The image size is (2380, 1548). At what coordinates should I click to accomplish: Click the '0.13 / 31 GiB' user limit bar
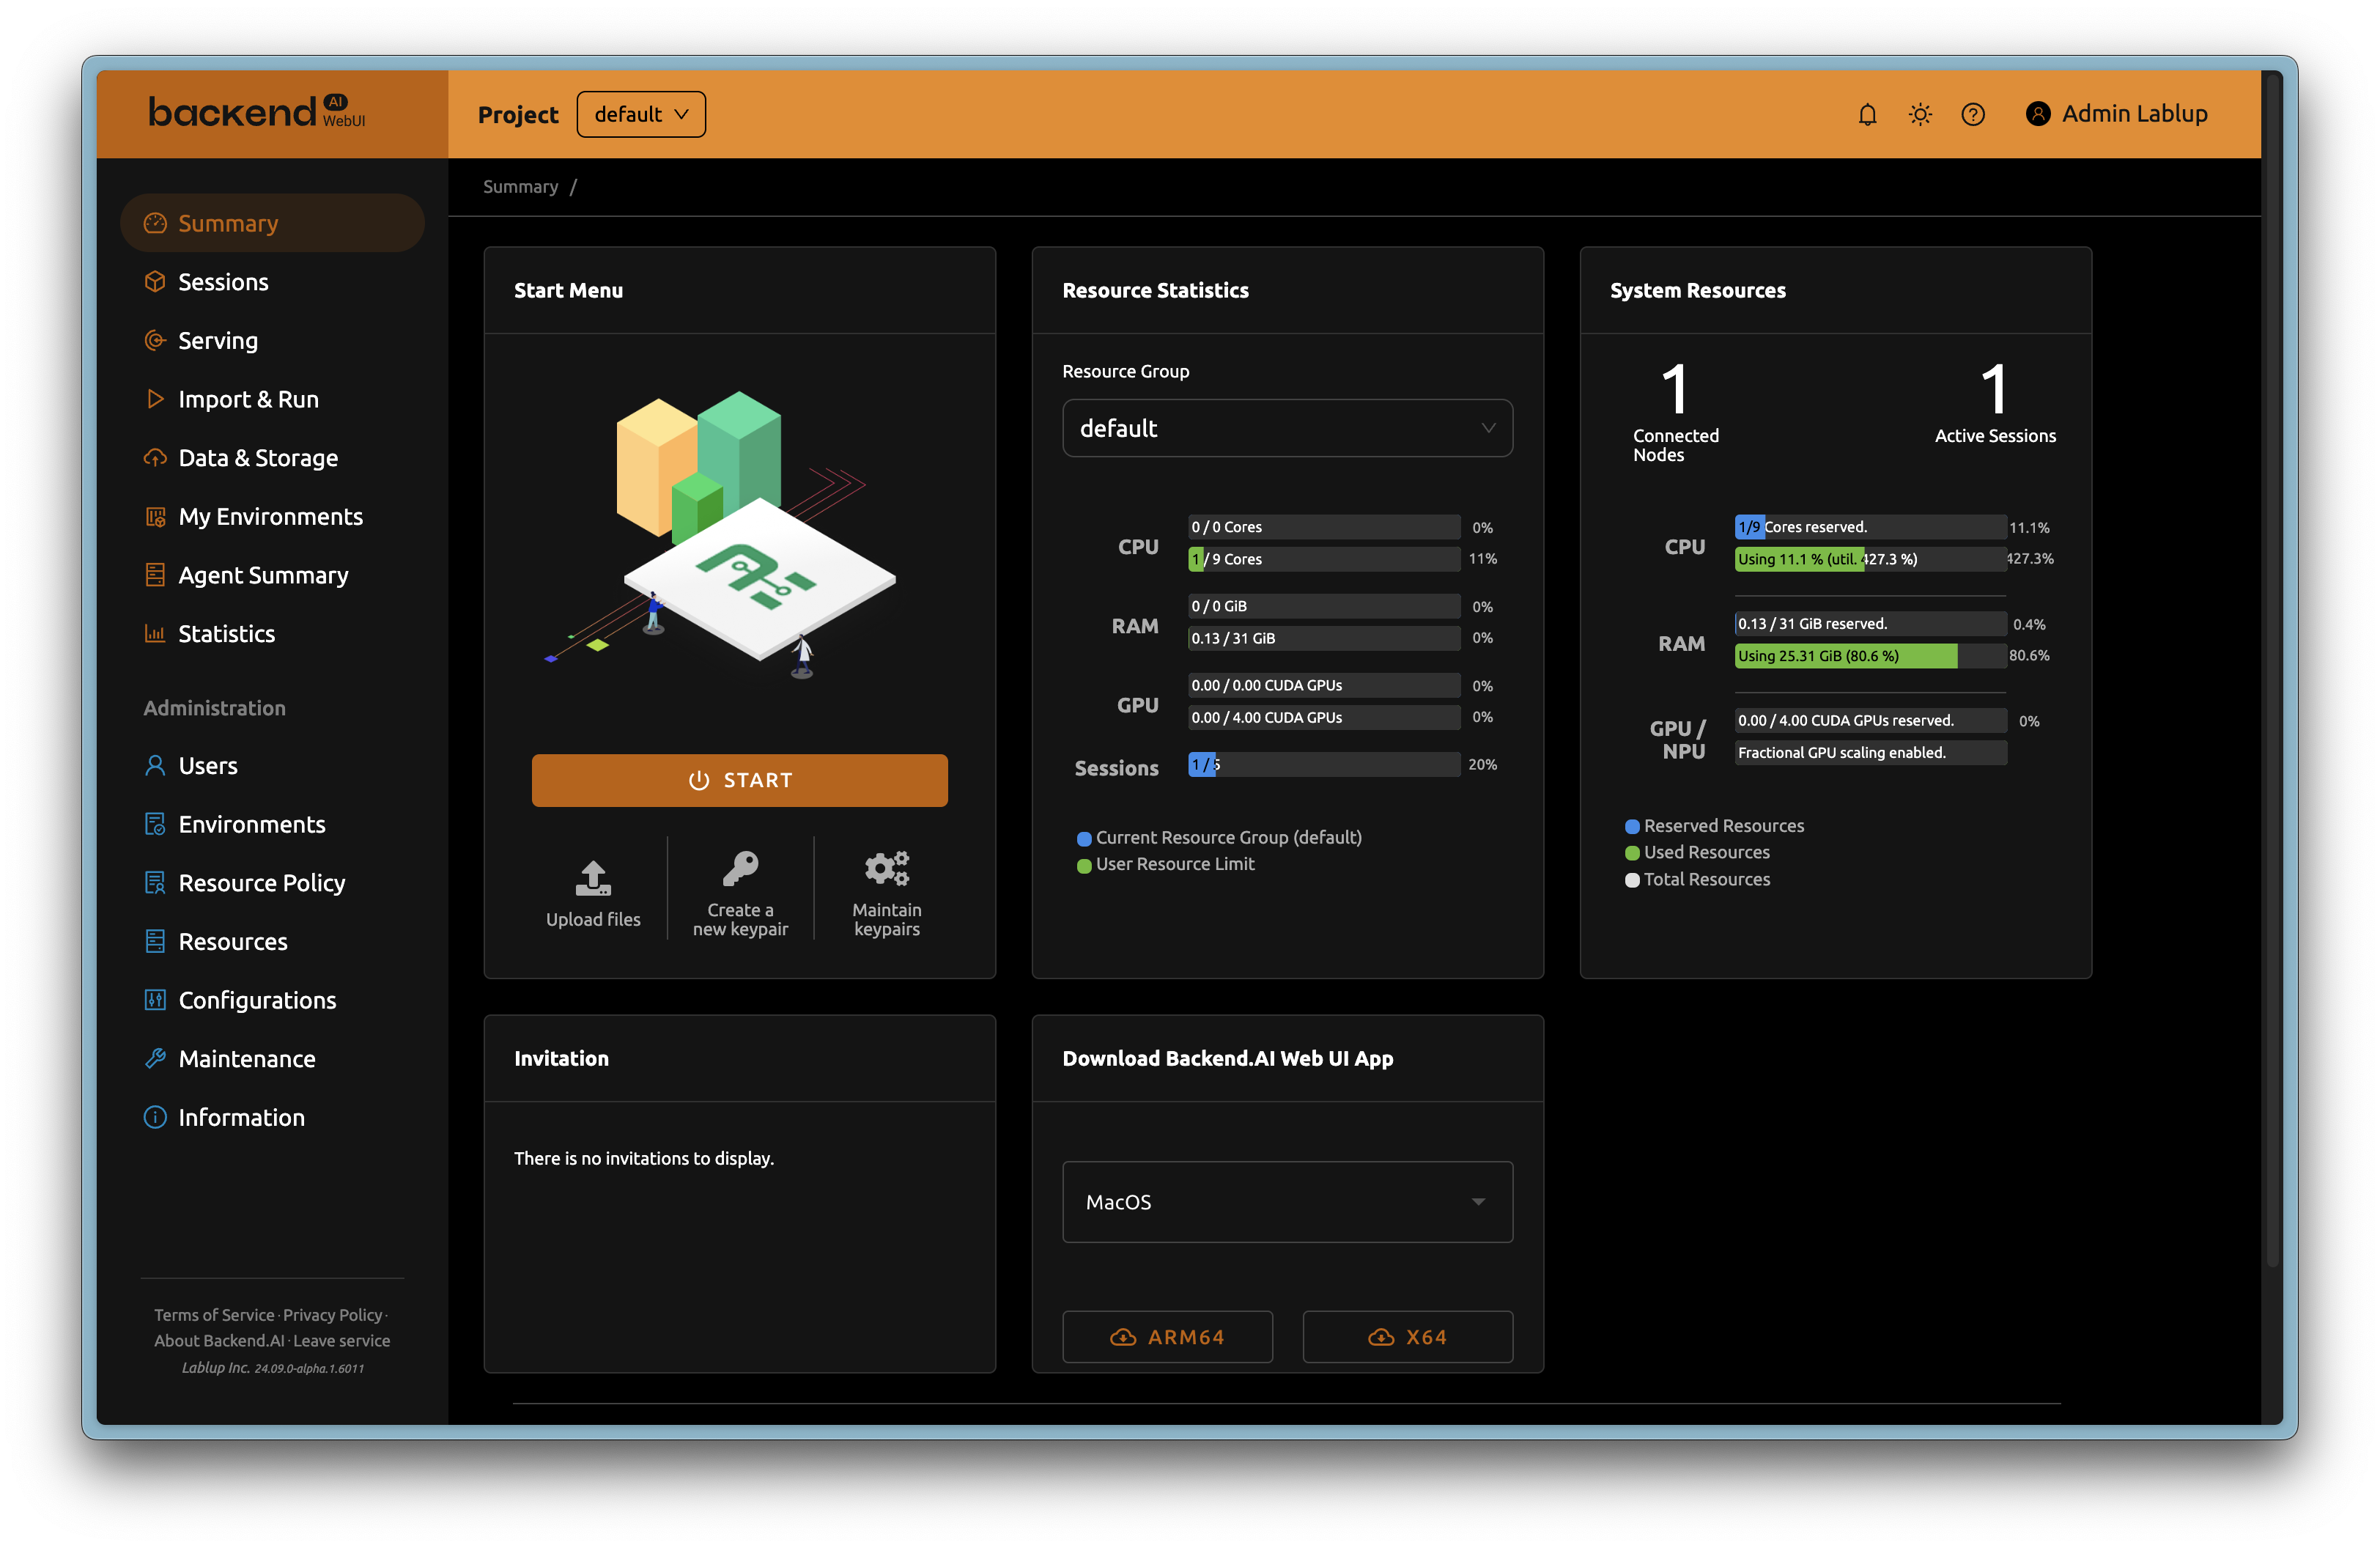coord(1324,638)
